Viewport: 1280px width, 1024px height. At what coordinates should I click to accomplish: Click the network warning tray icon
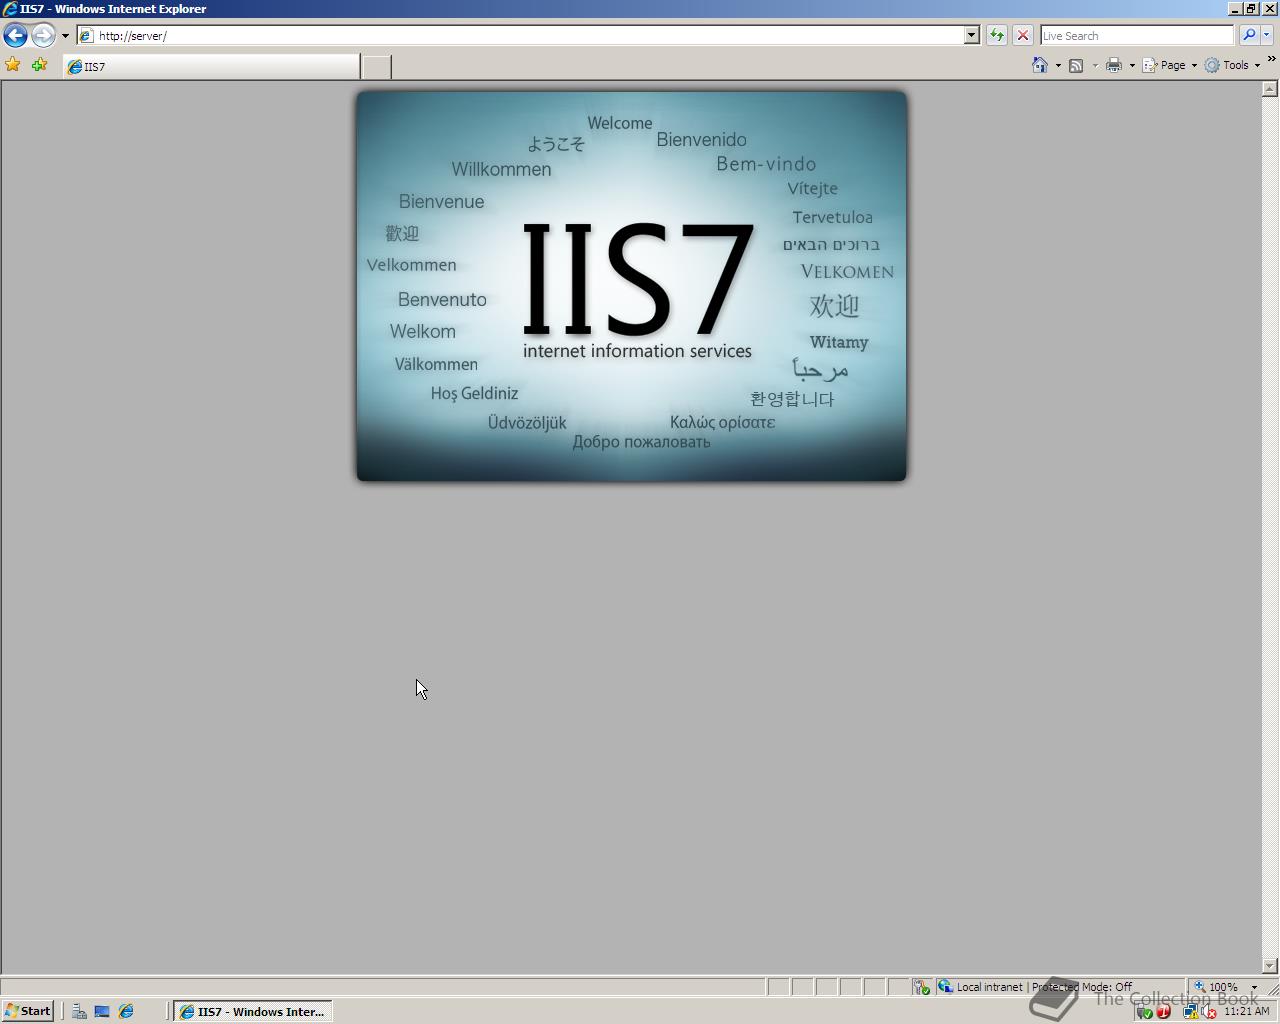click(1190, 1011)
